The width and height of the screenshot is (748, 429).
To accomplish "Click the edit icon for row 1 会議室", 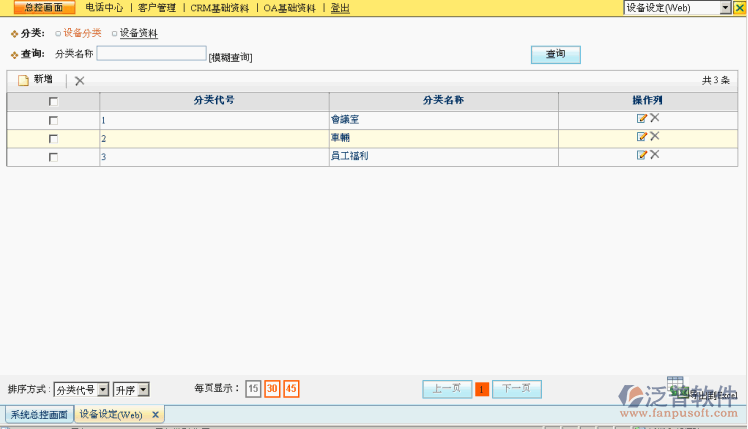I will click(x=642, y=119).
